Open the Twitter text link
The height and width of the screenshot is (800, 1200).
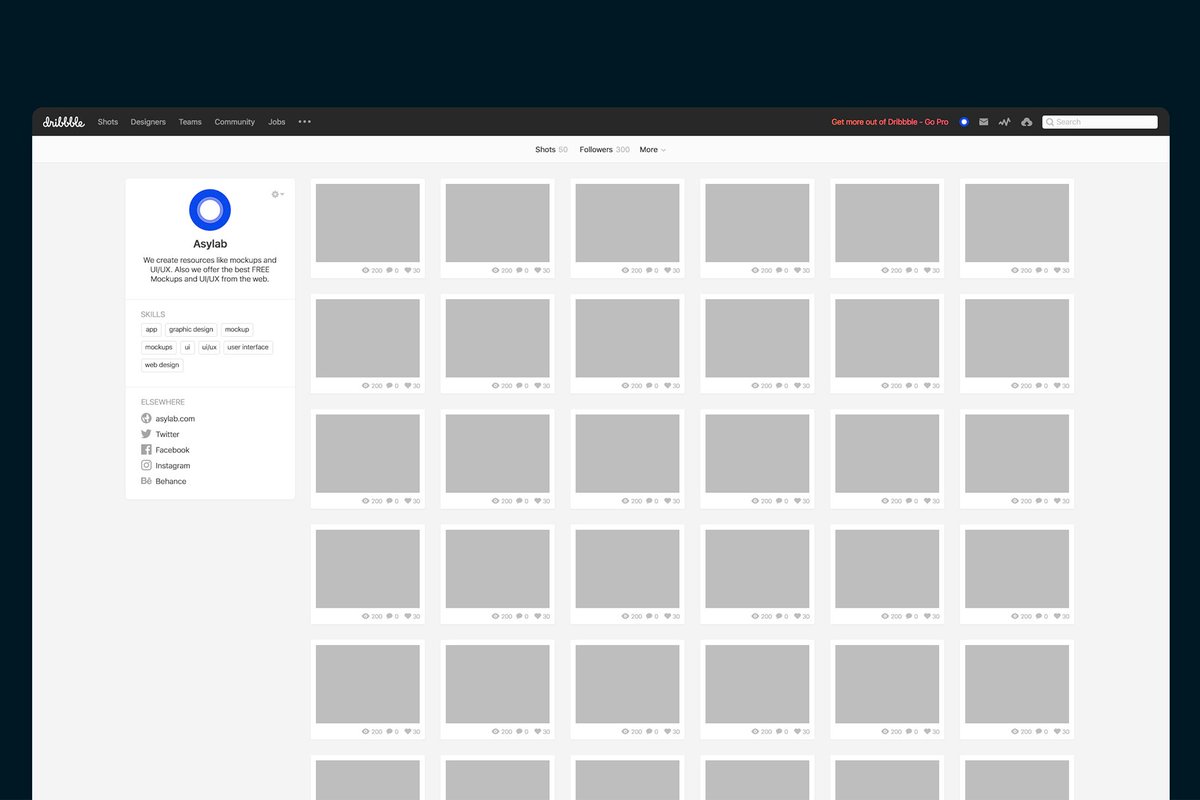tap(168, 434)
